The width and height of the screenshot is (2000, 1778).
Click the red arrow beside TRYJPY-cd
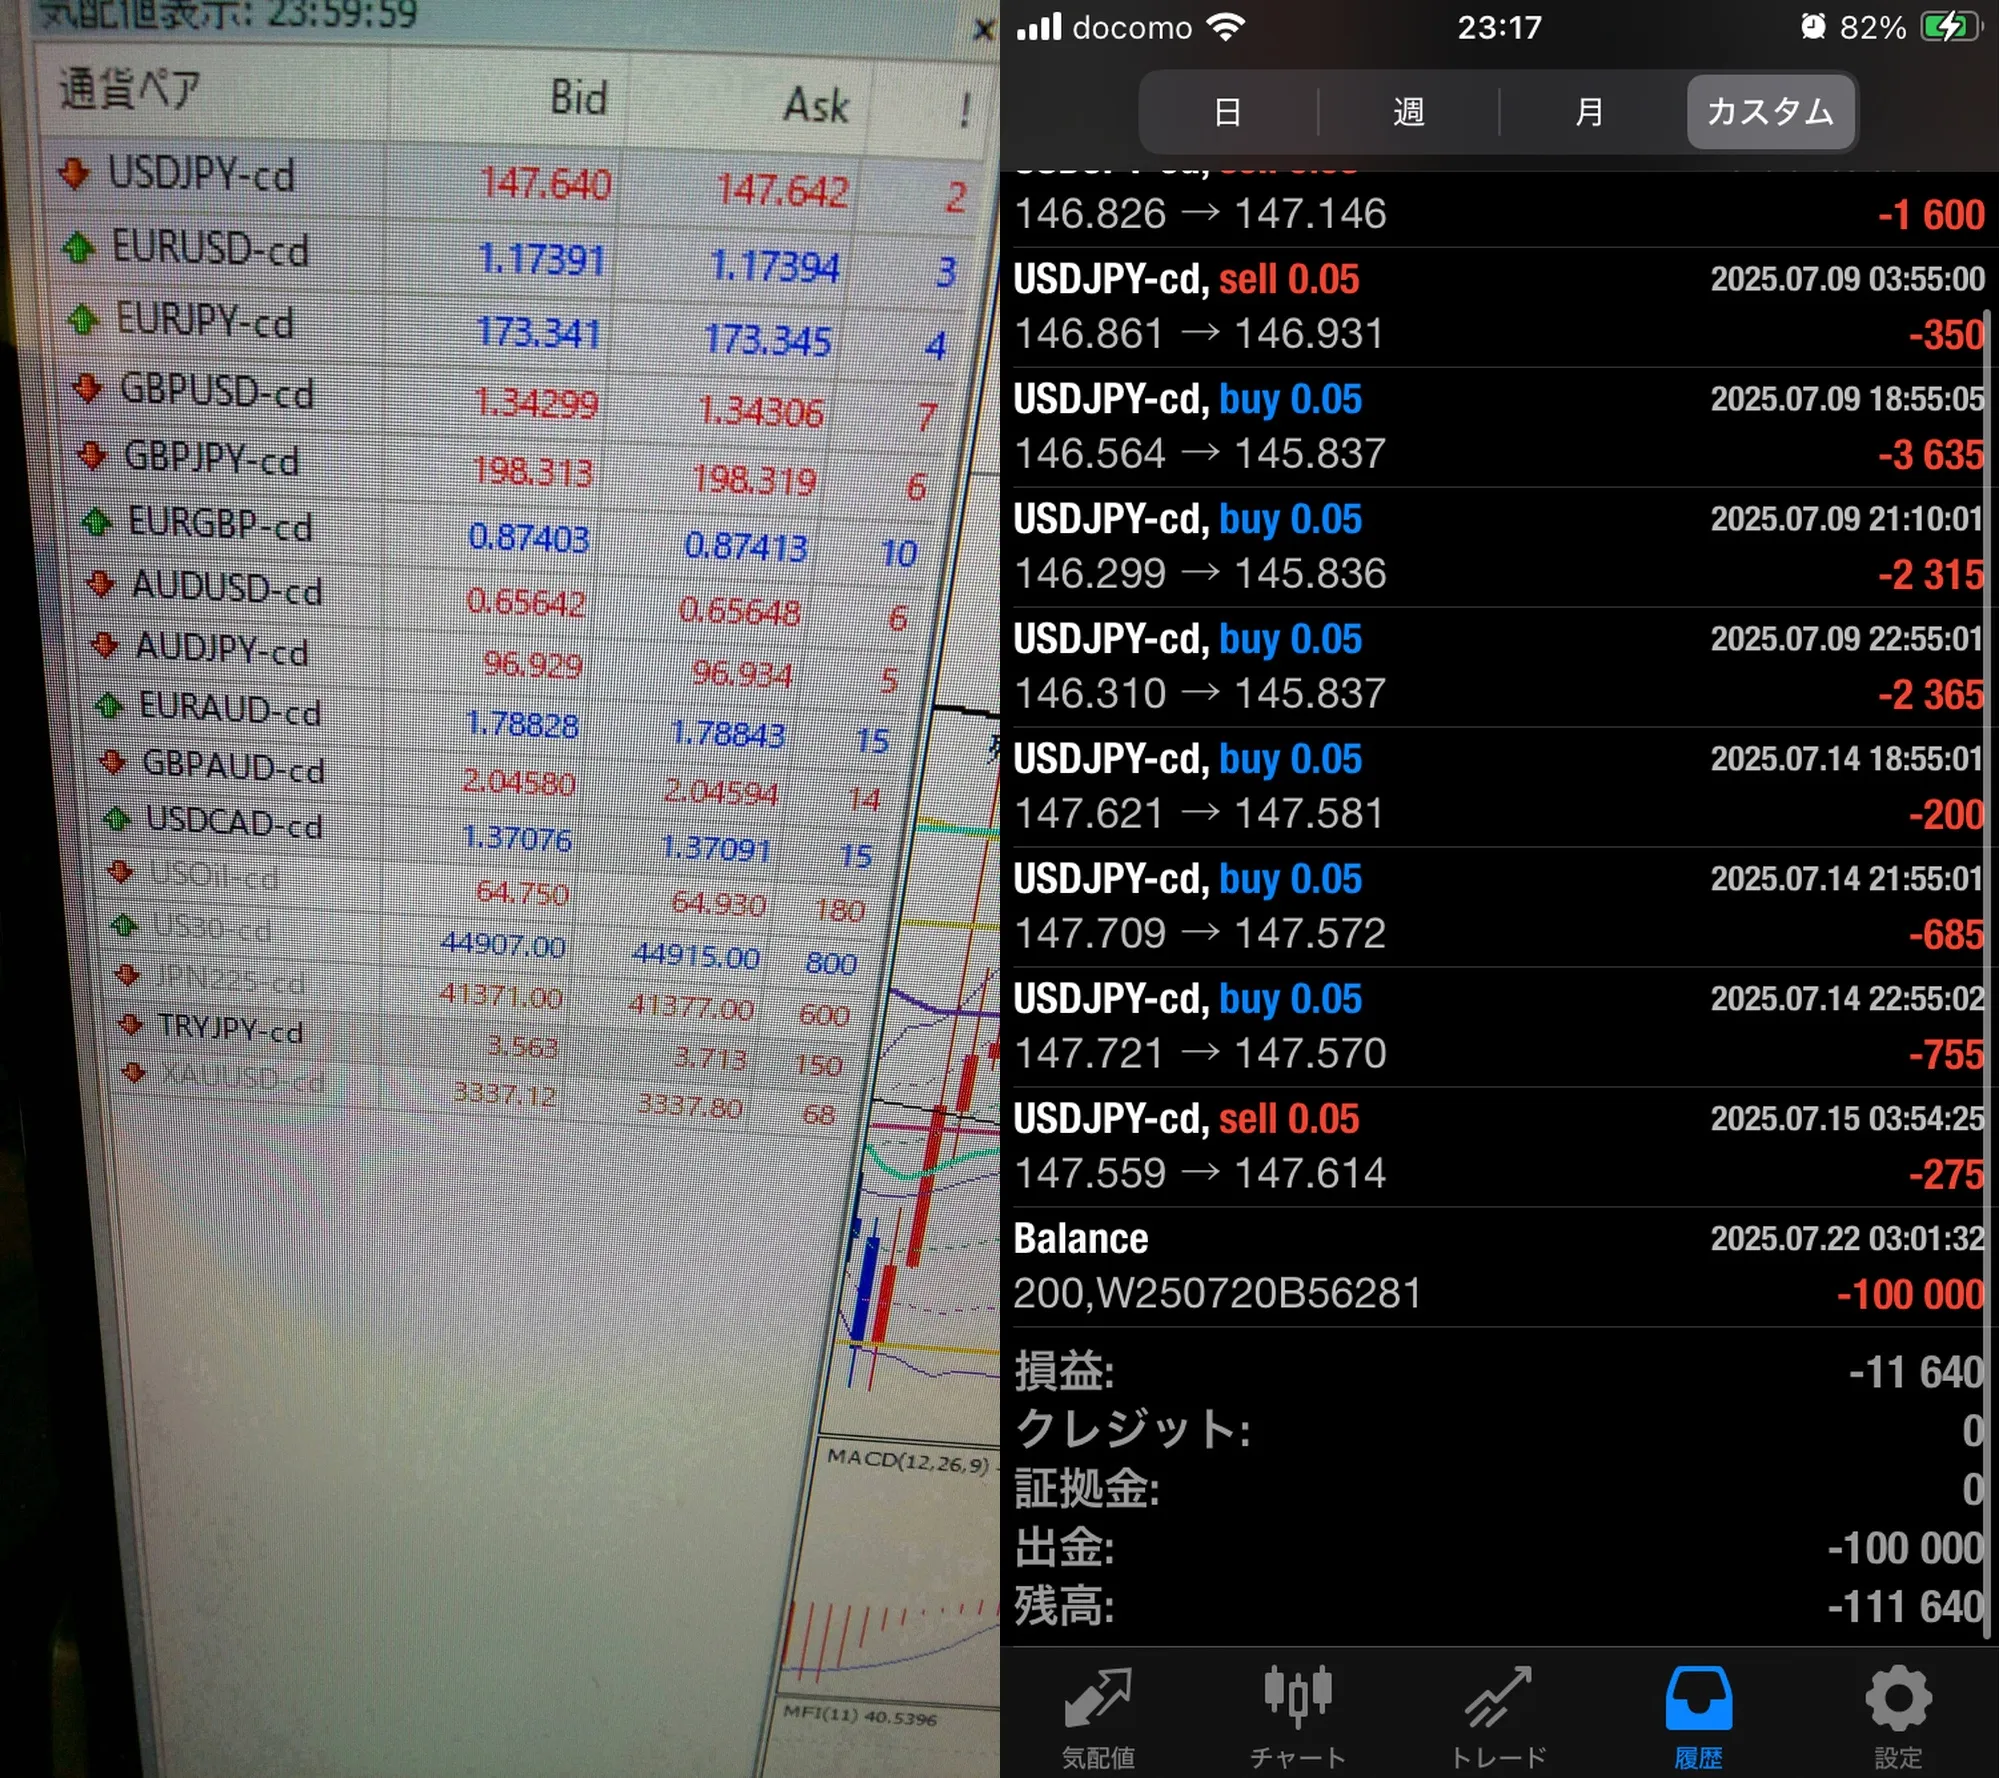coord(129,1024)
